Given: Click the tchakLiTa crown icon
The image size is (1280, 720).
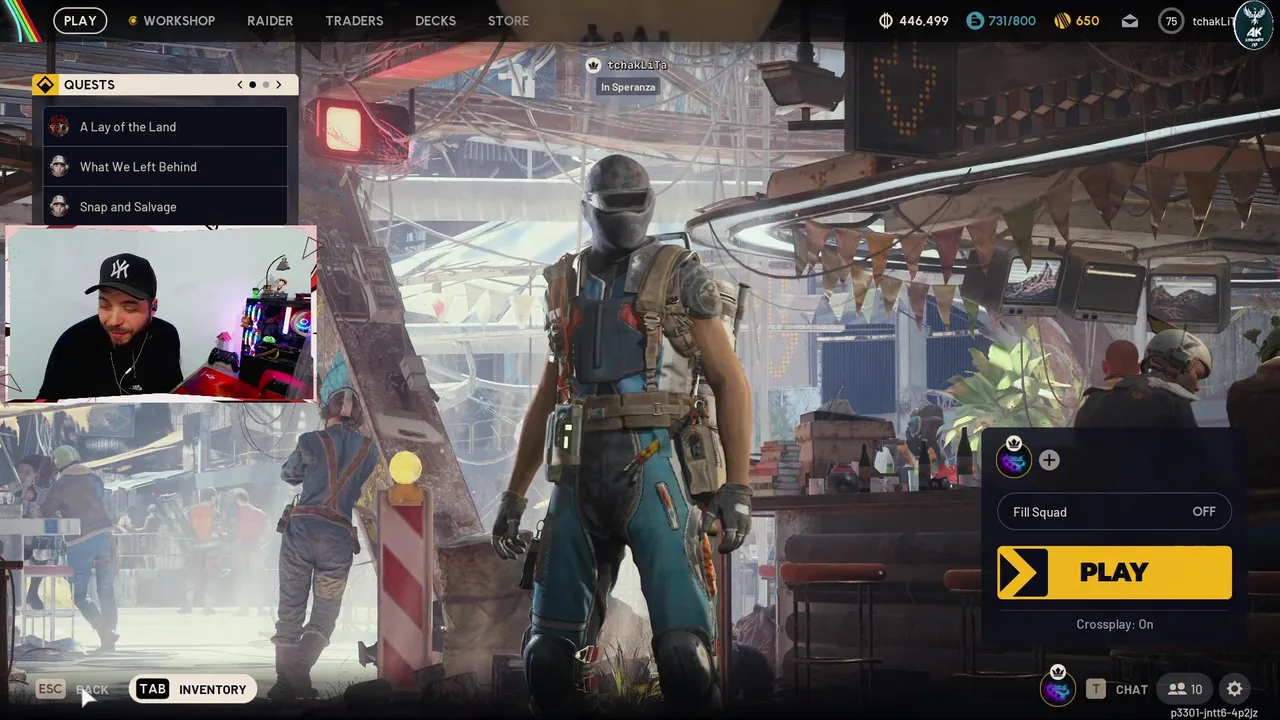Looking at the screenshot, I should (593, 65).
